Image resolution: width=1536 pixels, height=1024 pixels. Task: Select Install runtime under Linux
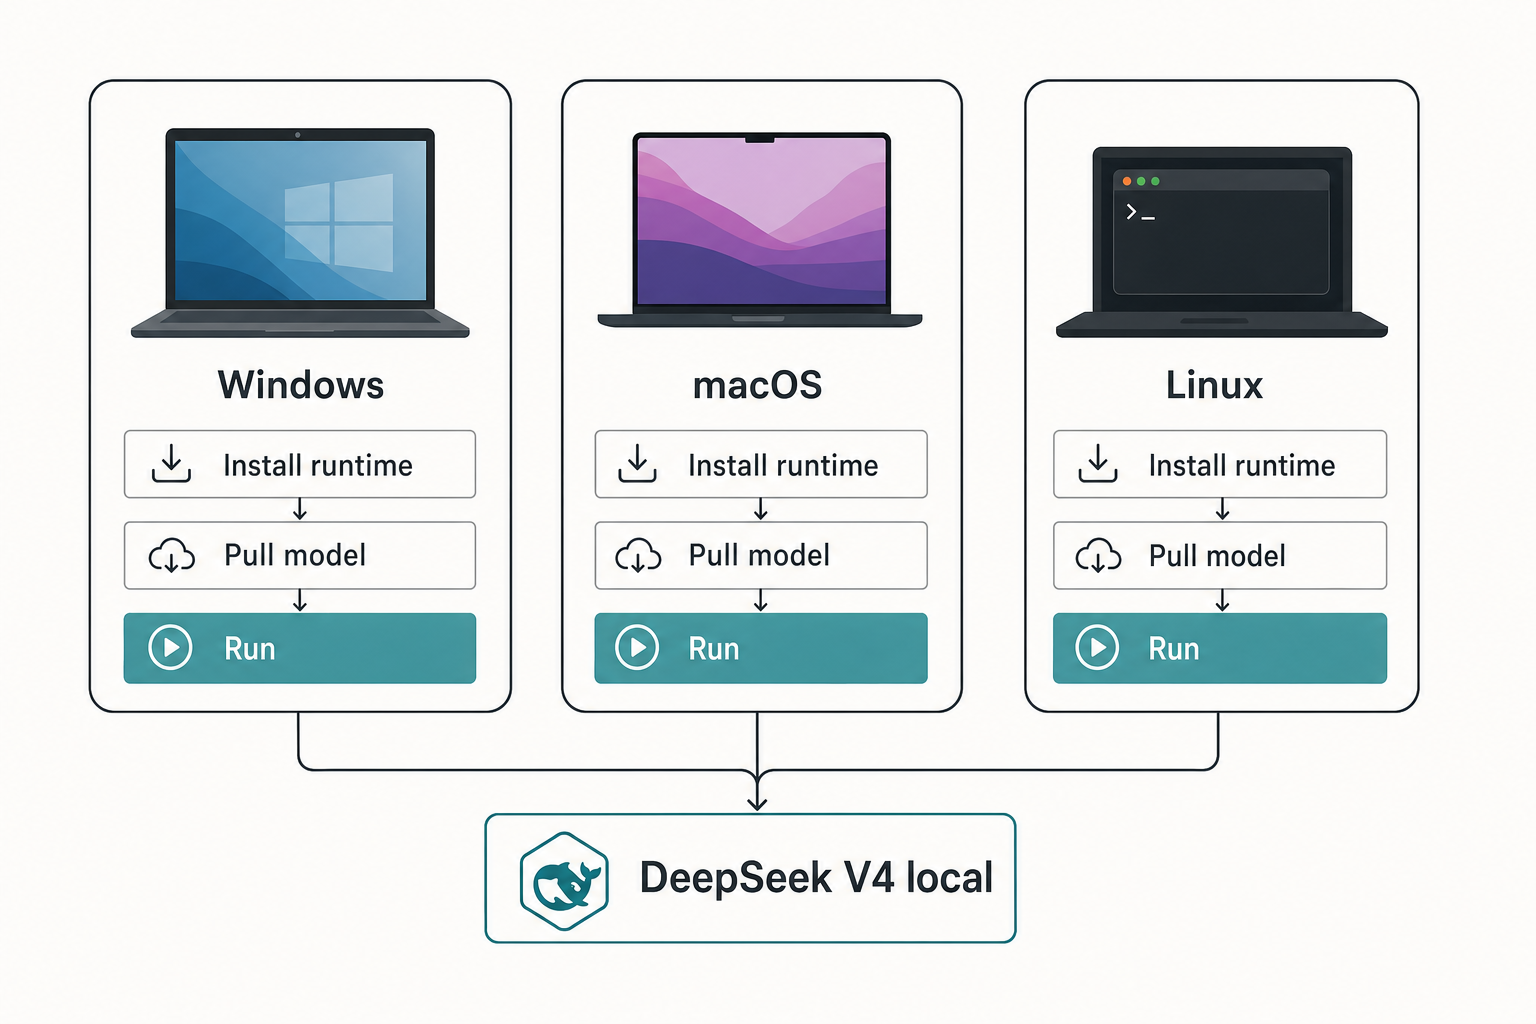click(1220, 464)
